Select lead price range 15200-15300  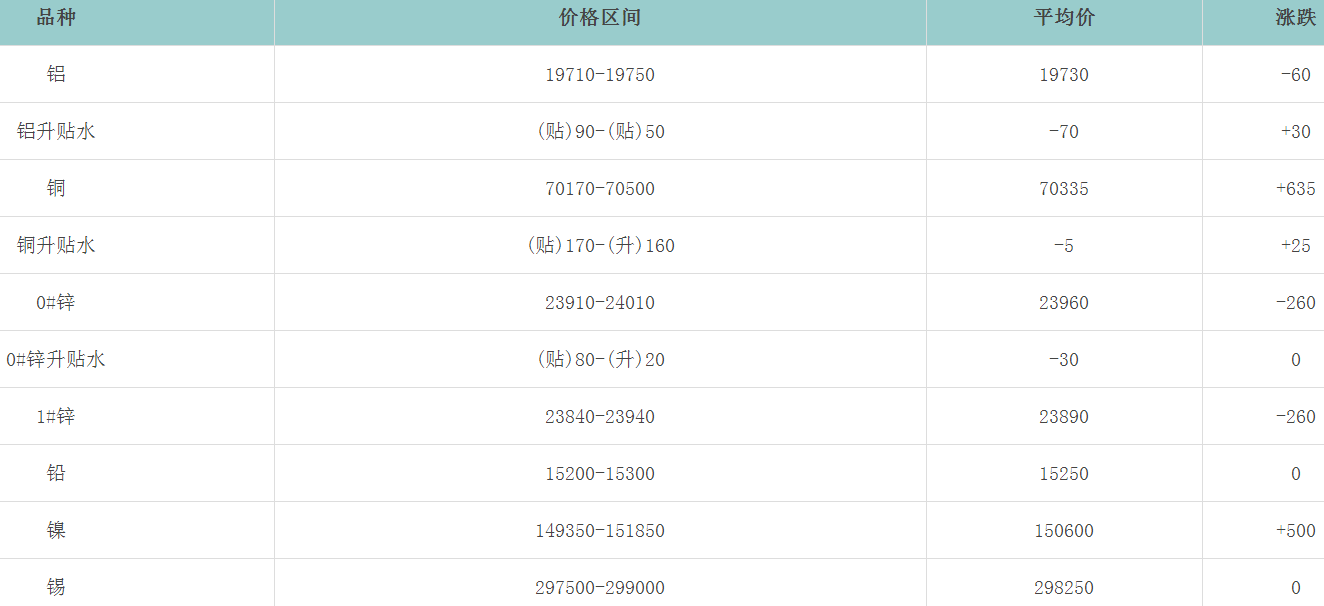600,474
